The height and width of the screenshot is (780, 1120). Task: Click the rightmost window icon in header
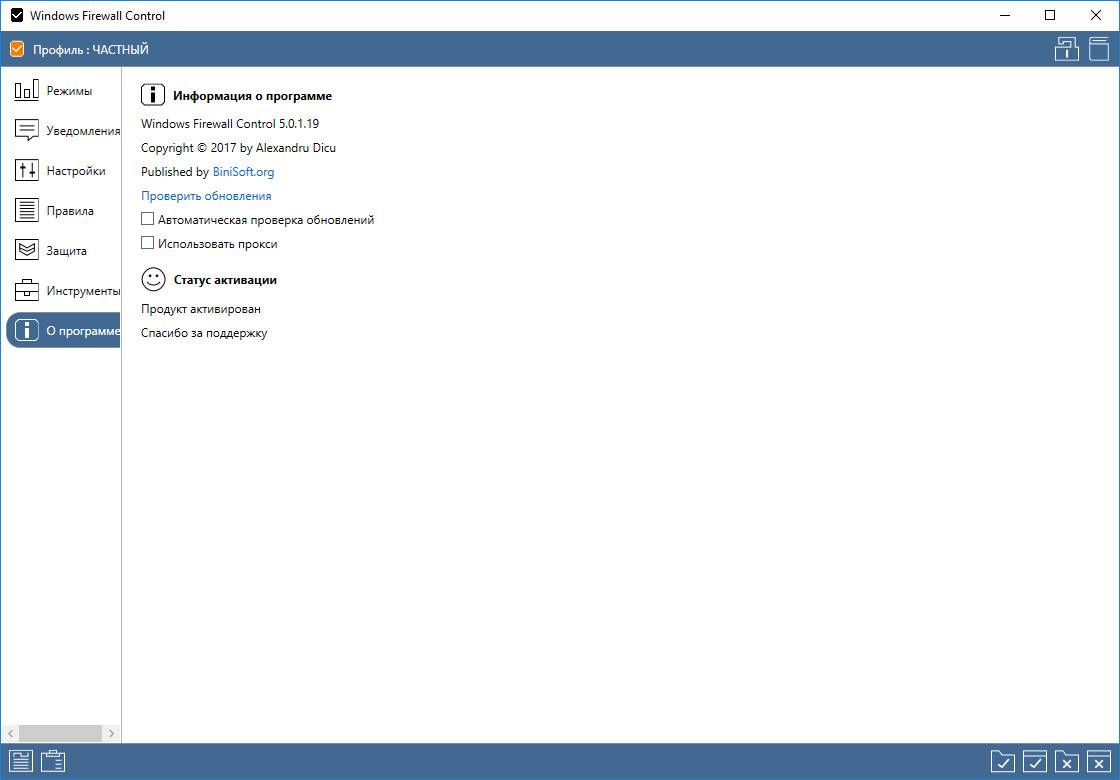[1099, 49]
